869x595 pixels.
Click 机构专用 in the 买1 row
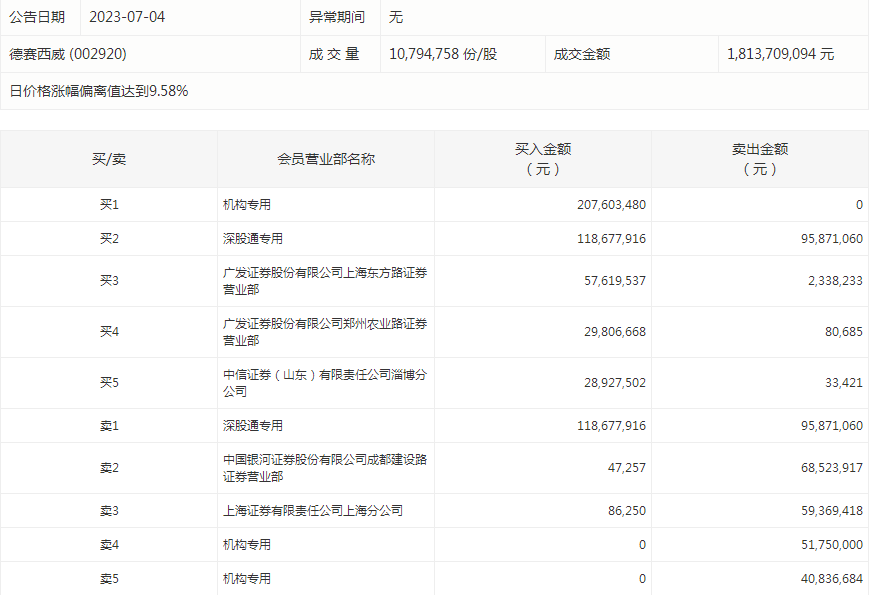[247, 204]
